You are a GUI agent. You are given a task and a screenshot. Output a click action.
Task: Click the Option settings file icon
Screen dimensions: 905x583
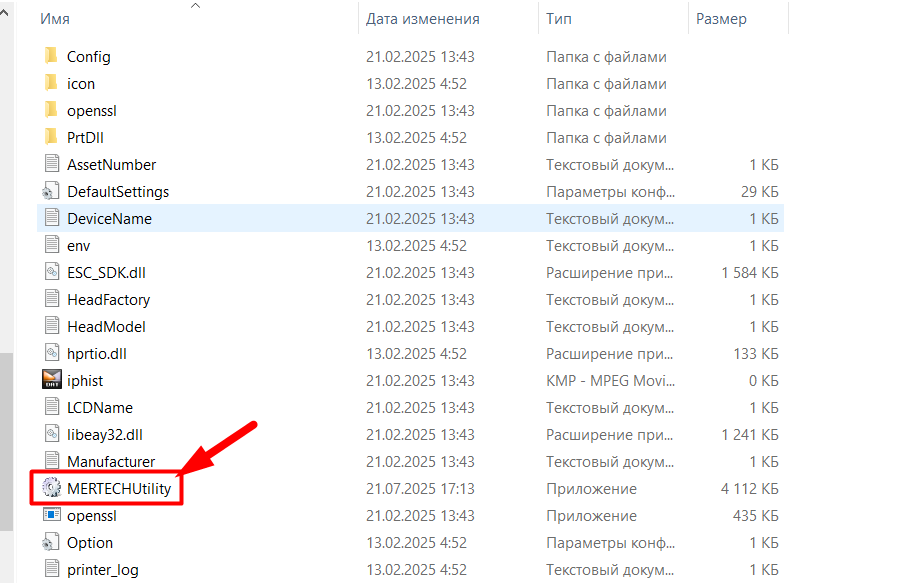coord(51,543)
